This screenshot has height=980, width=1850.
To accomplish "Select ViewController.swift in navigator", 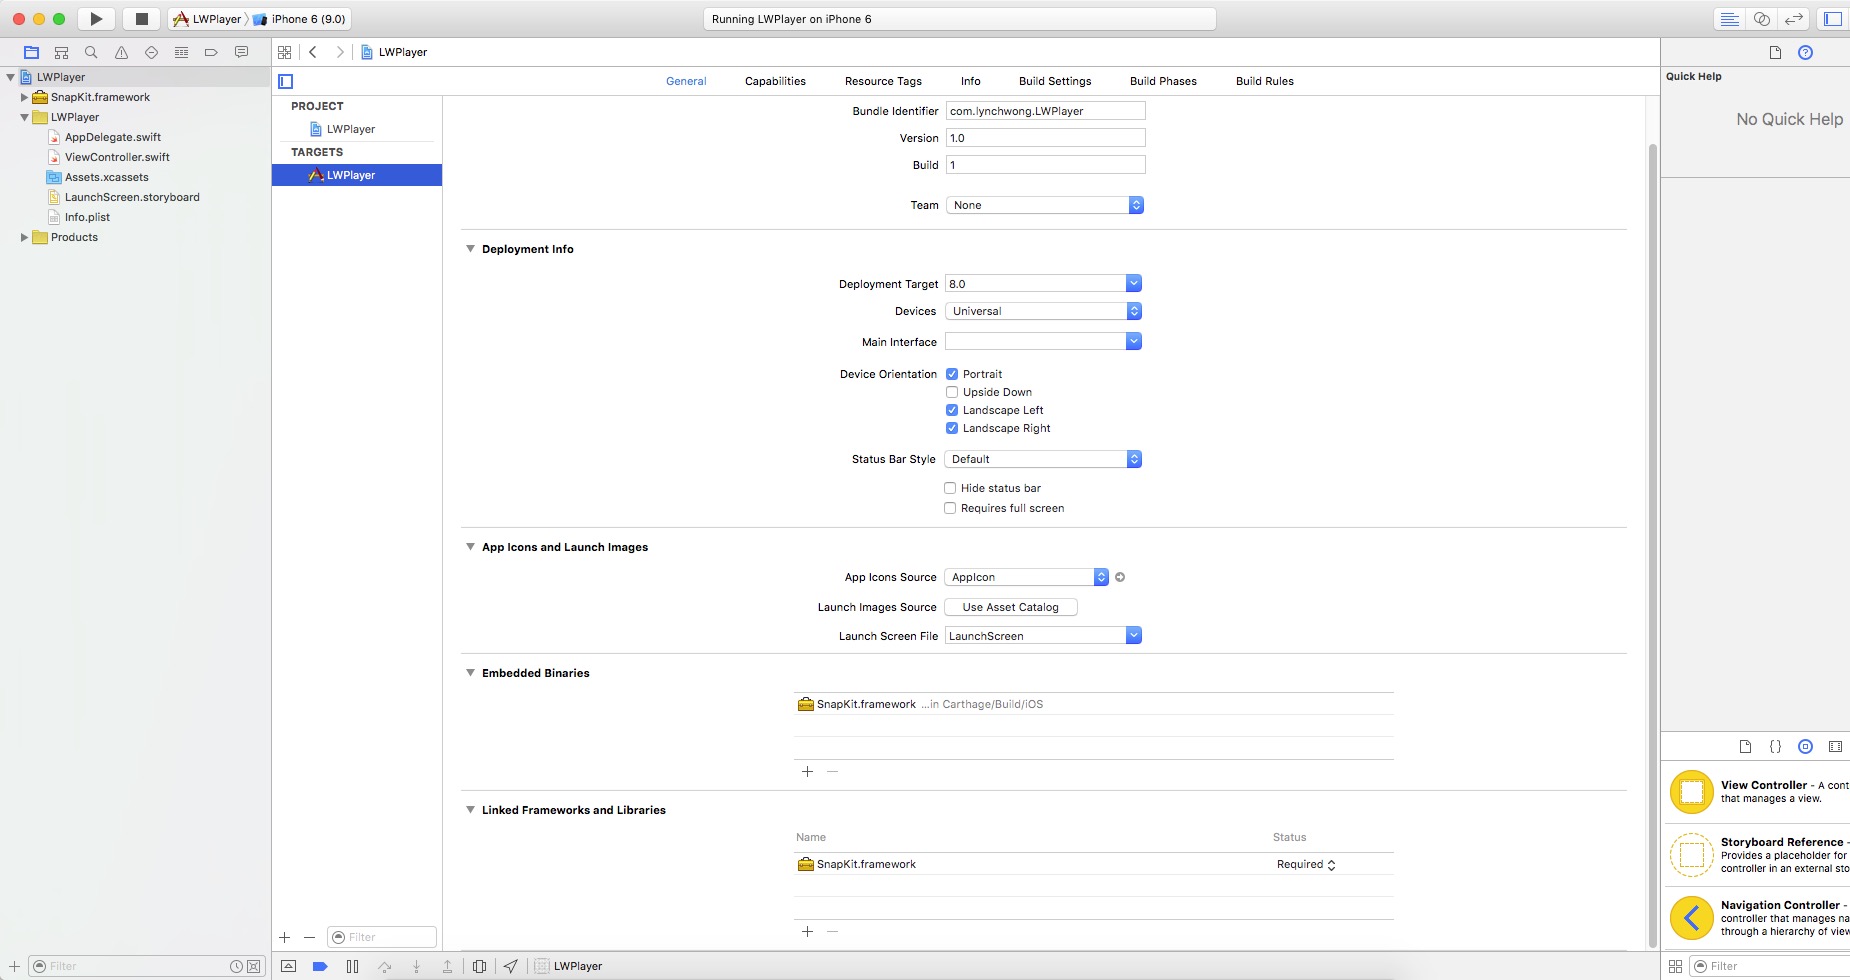I will click(117, 157).
